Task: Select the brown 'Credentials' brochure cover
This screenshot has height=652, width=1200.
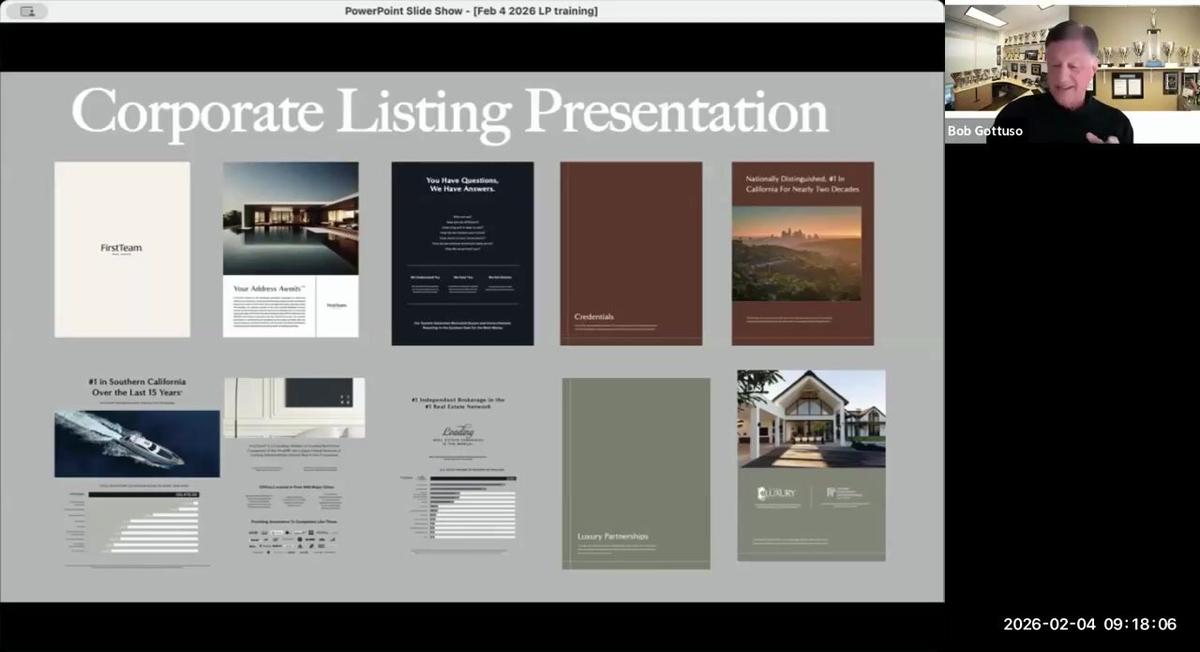Action: click(631, 251)
